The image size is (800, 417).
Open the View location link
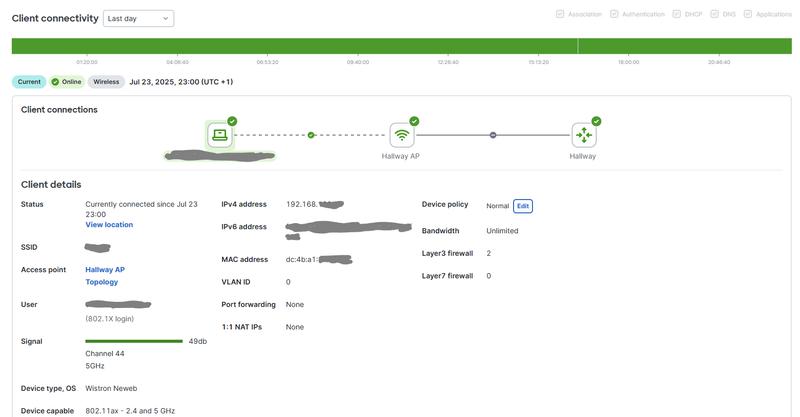[x=109, y=225]
